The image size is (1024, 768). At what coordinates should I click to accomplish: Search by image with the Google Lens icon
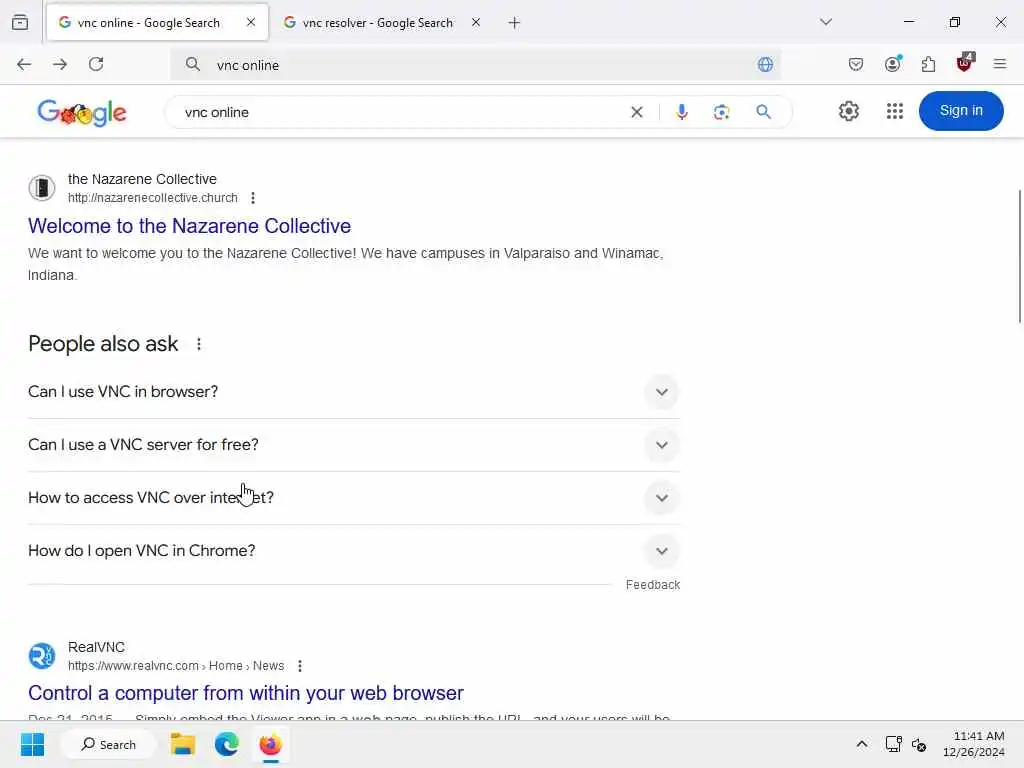[721, 112]
